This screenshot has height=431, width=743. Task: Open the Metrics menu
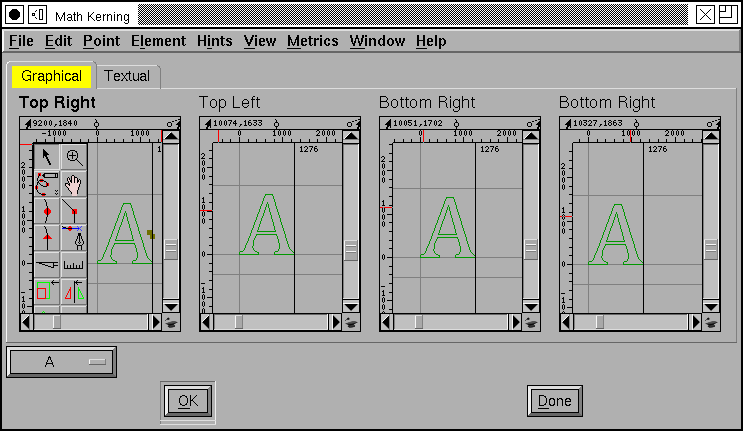(x=312, y=41)
